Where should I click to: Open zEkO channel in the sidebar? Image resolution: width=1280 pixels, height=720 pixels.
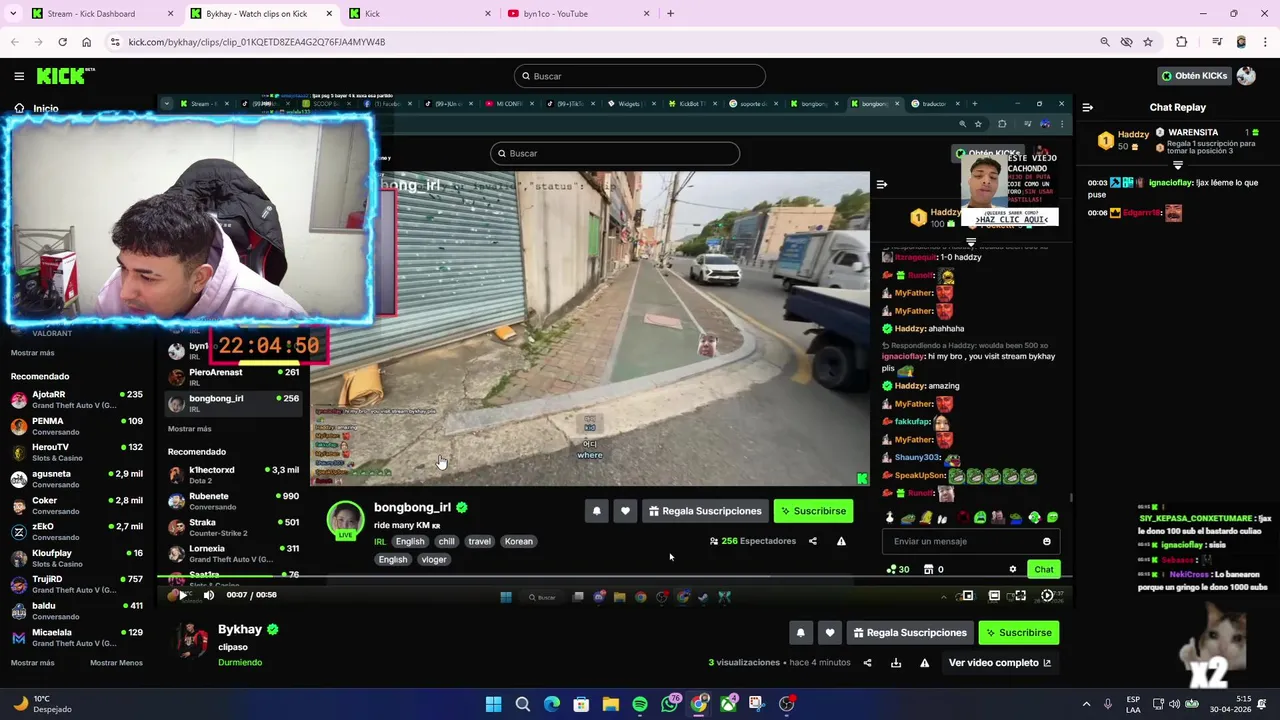77,531
